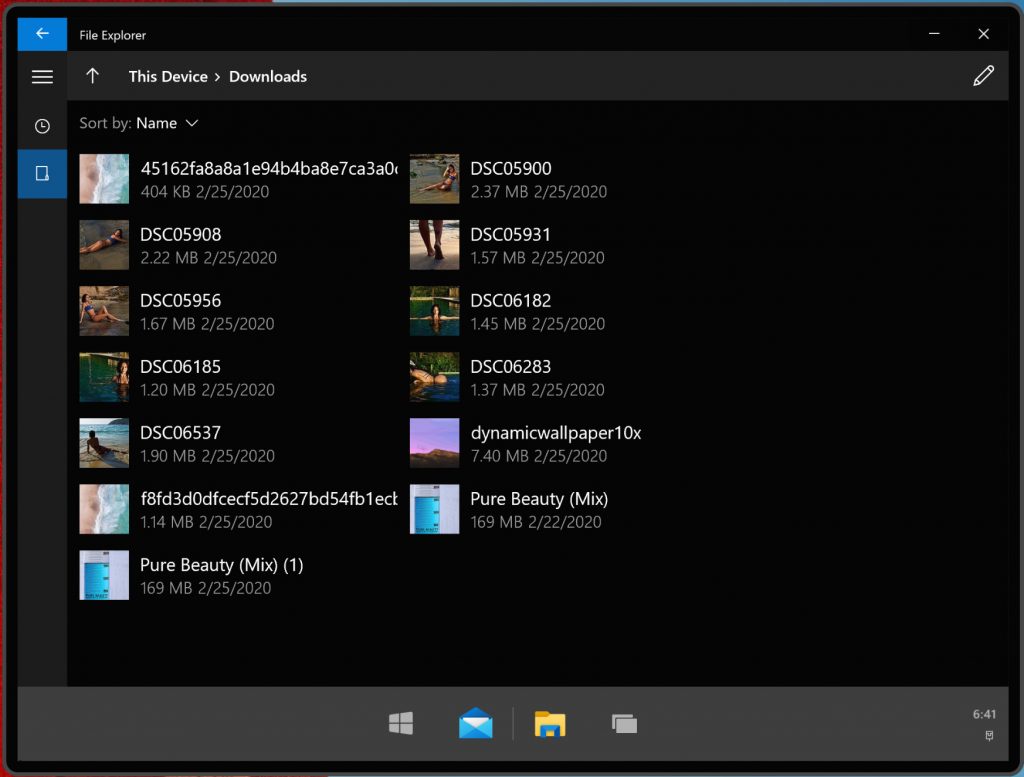Click the Task View taskbar icon
Screen dimensions: 1024x777
[x=624, y=724]
